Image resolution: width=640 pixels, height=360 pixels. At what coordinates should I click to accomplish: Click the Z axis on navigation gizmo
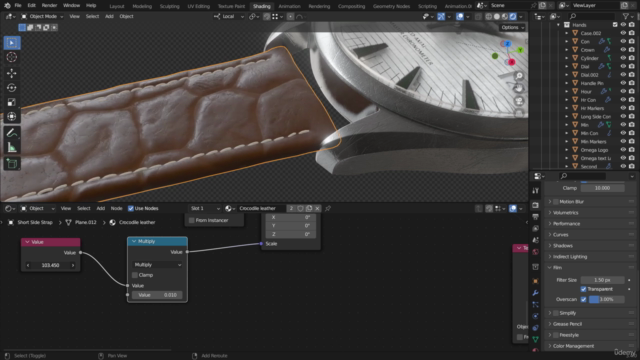click(507, 44)
